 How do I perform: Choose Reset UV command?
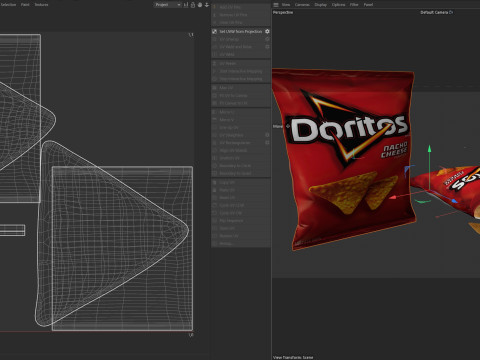[x=241, y=198]
